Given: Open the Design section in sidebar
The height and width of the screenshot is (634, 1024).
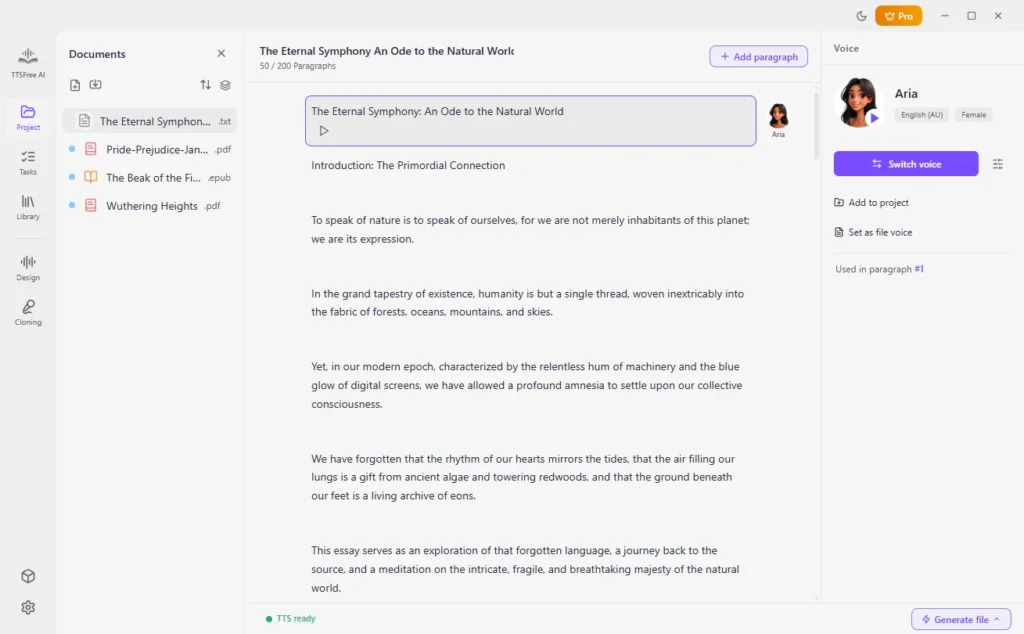Looking at the screenshot, I should pyautogui.click(x=28, y=268).
